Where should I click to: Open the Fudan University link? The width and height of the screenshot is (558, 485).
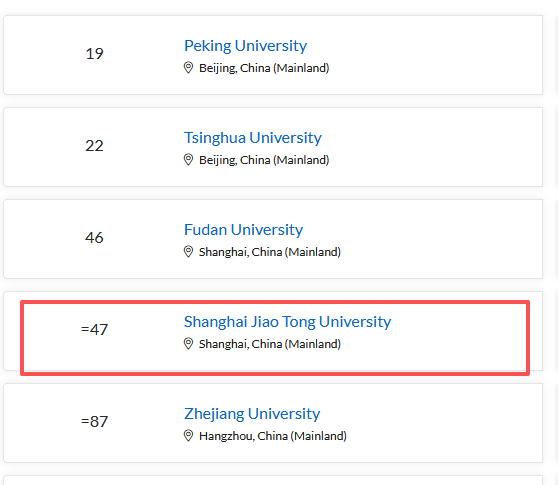[x=243, y=230]
